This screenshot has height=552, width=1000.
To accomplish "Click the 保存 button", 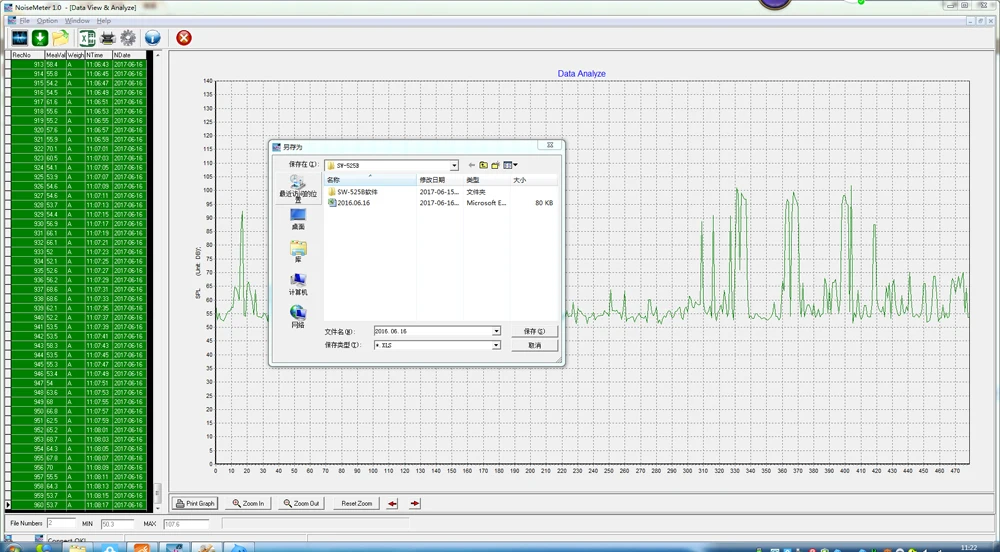I will click(534, 331).
